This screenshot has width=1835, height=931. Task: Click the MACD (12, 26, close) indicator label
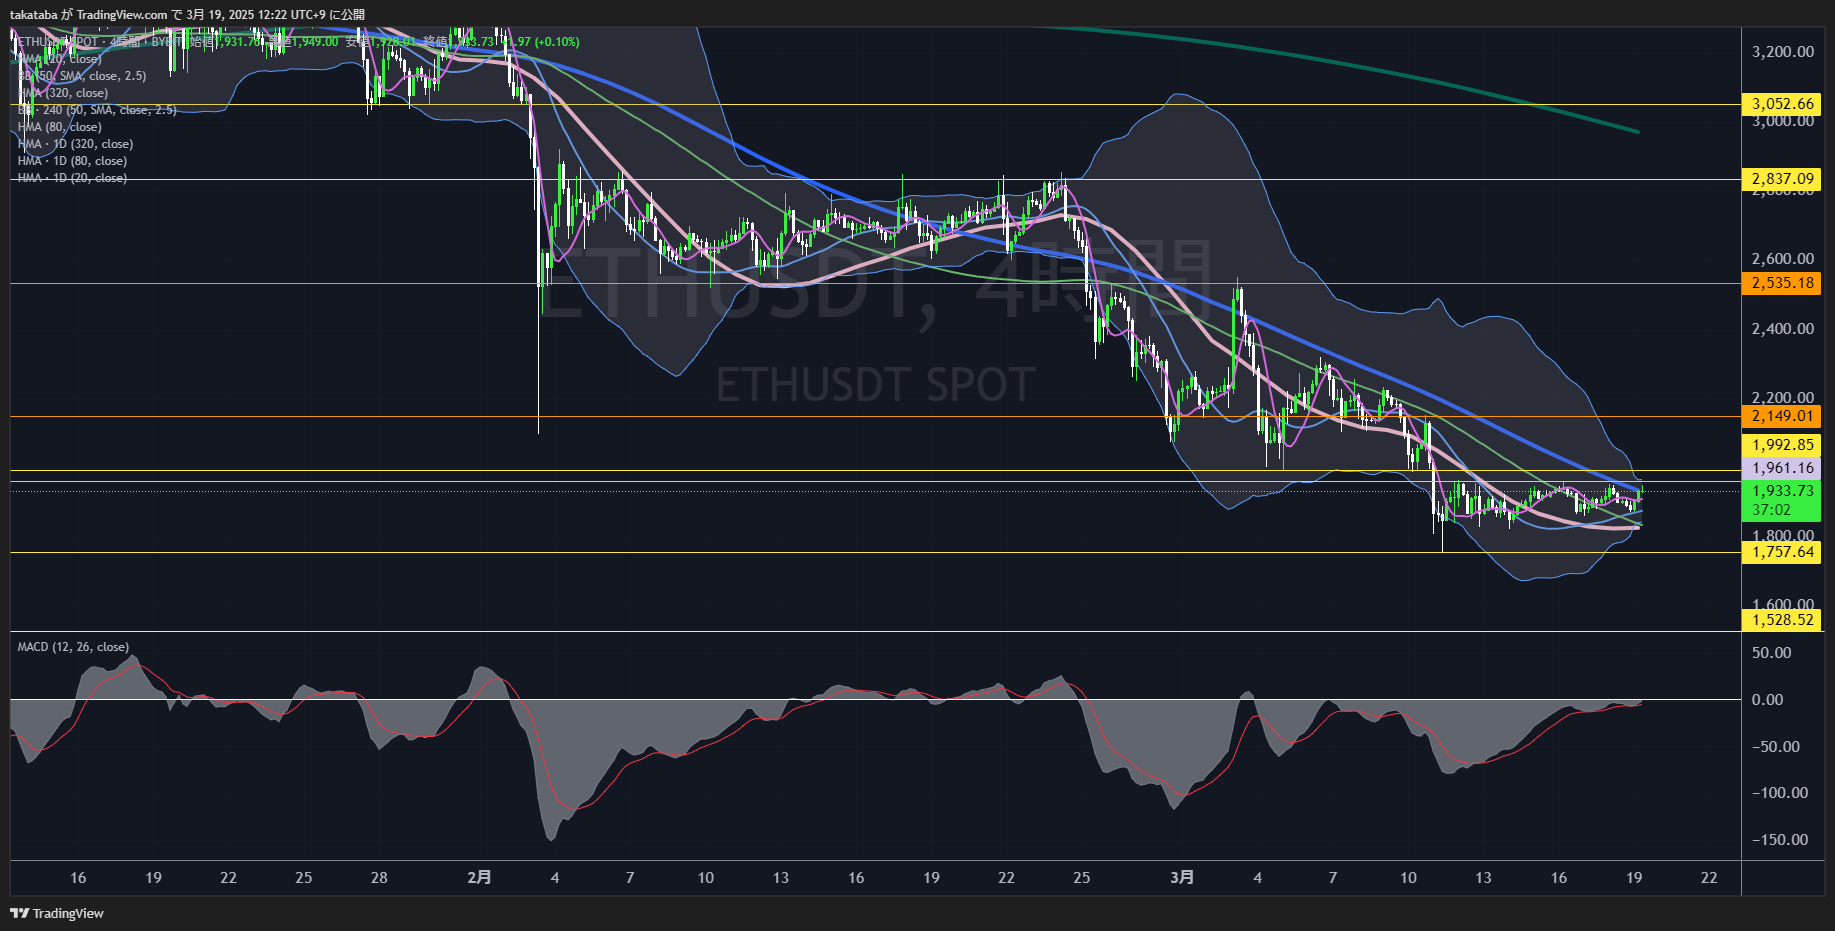73,647
